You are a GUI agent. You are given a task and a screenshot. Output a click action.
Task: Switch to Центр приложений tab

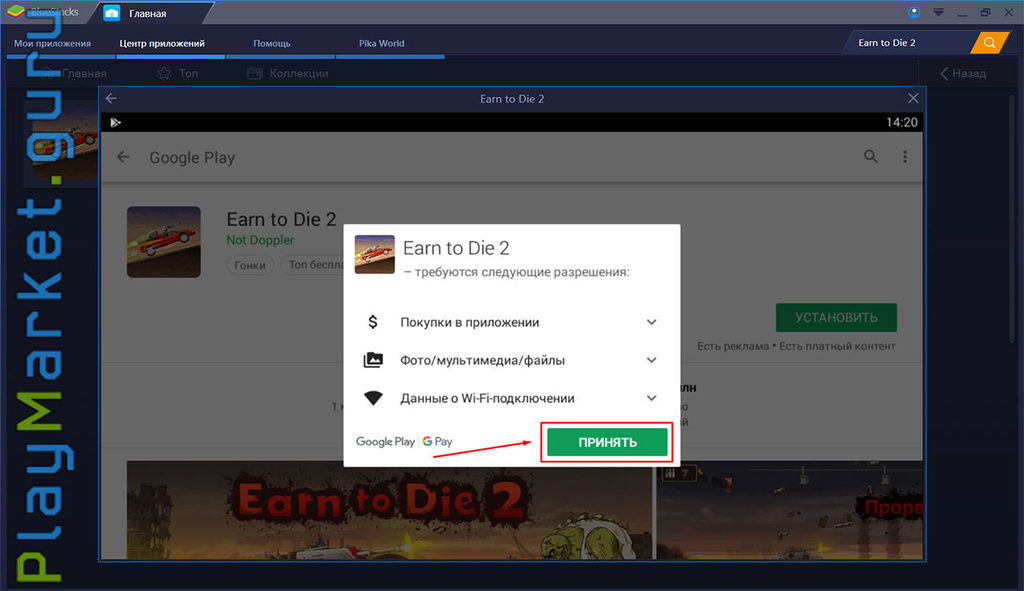(162, 43)
